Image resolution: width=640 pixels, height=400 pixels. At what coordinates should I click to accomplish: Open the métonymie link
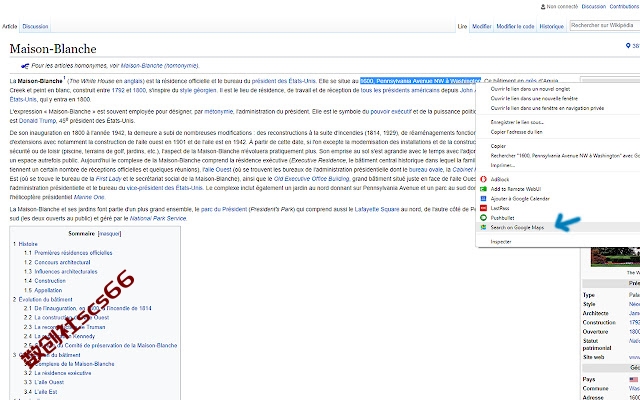click(218, 111)
